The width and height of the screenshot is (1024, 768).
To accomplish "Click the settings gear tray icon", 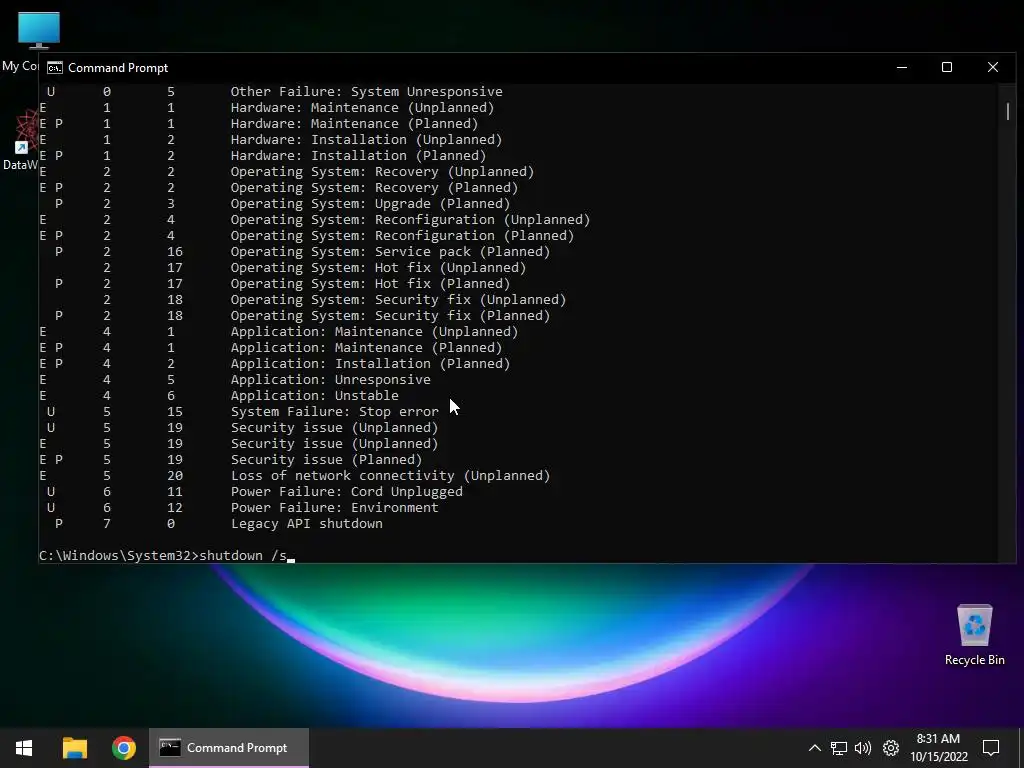I will coord(891,748).
